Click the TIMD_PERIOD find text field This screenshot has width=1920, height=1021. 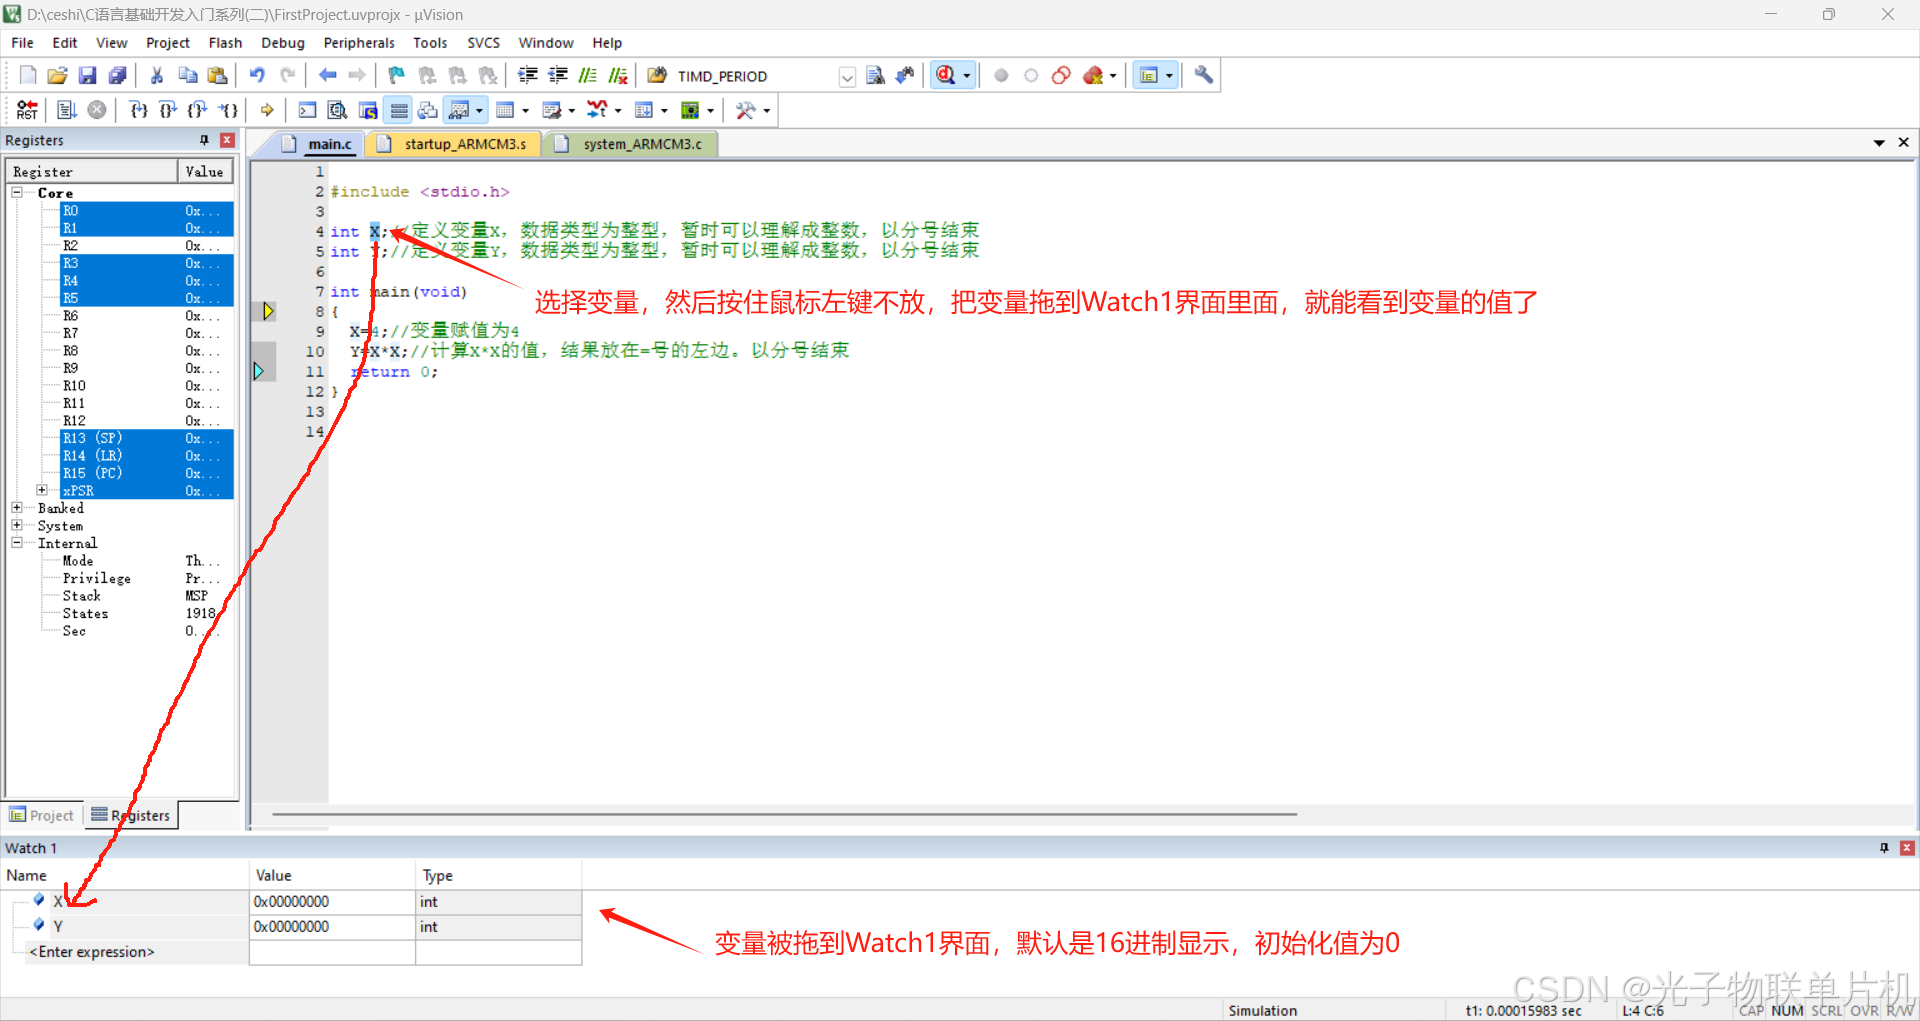(755, 77)
